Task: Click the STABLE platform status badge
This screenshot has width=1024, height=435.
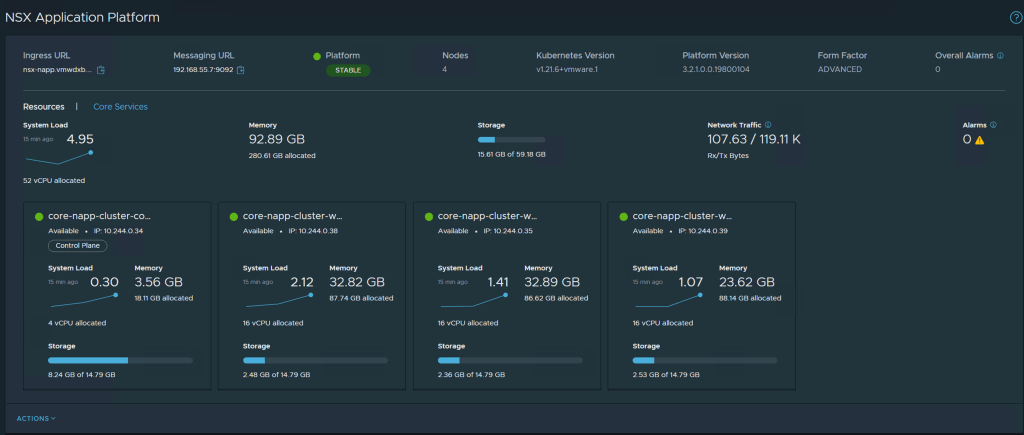Action: point(347,70)
